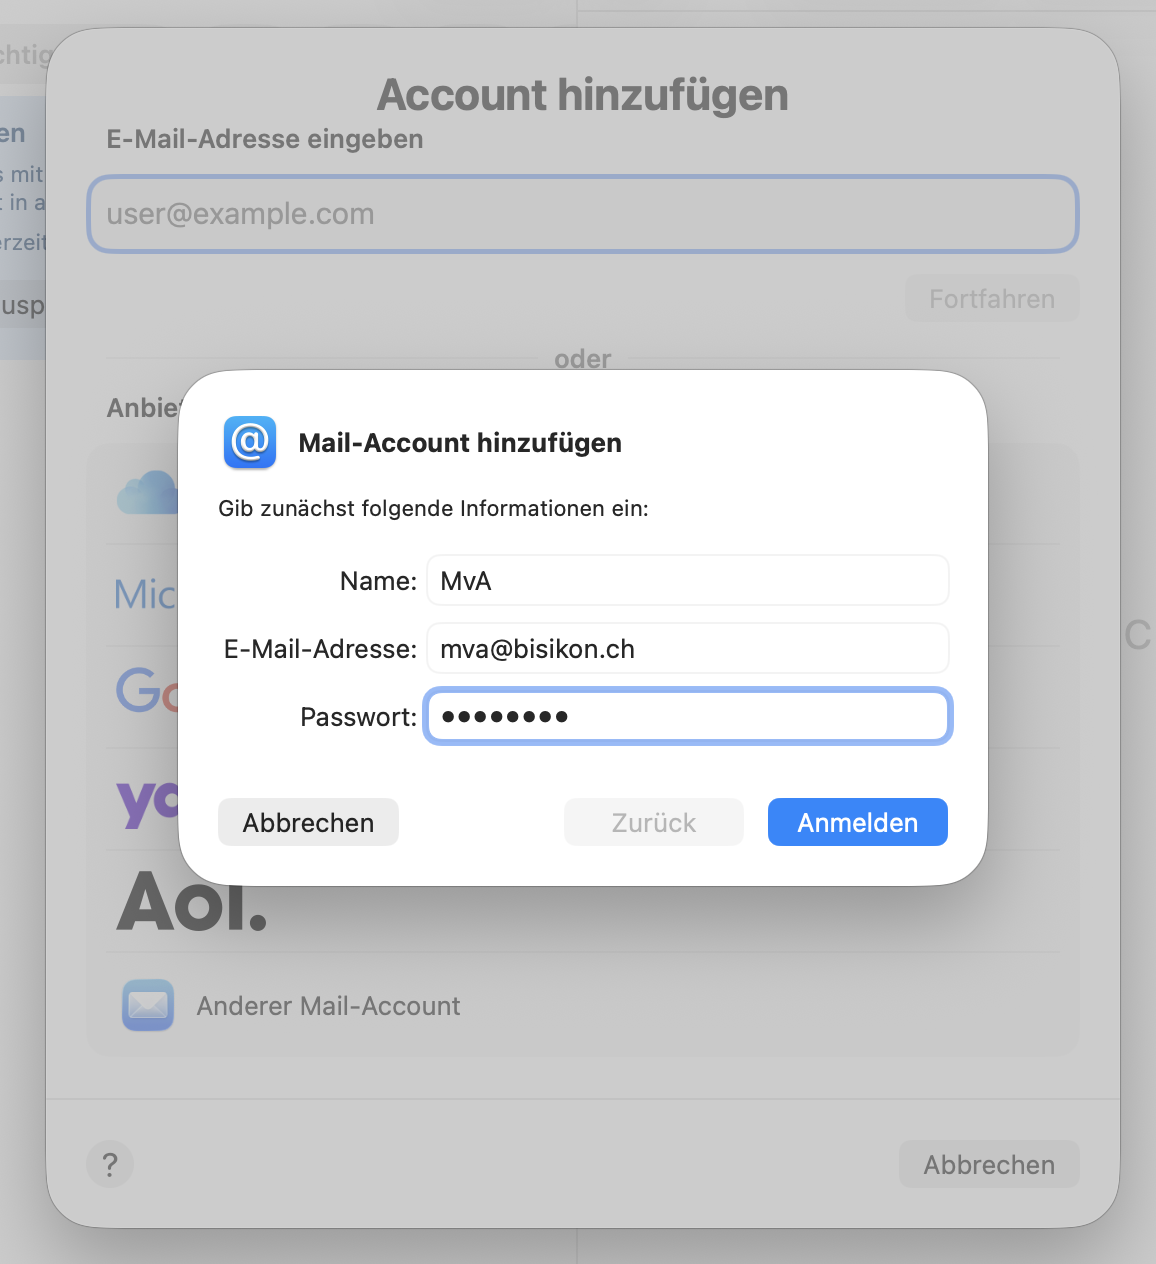Click Abbrechen next to the help button

coord(989,1164)
